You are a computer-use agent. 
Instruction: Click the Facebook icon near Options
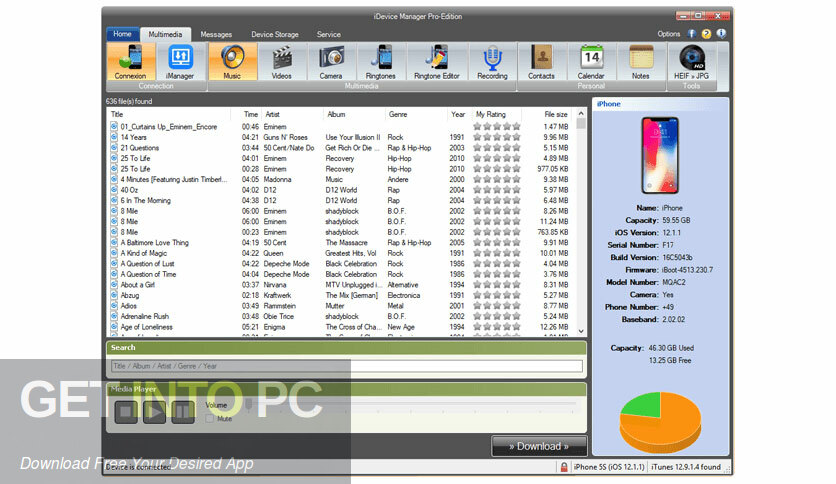(692, 34)
